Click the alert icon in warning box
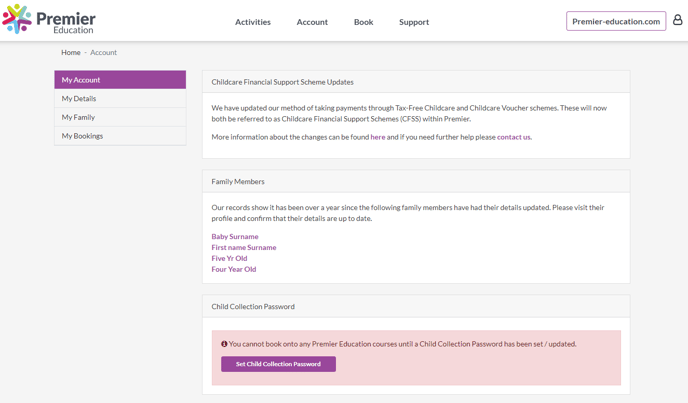 pyautogui.click(x=224, y=344)
